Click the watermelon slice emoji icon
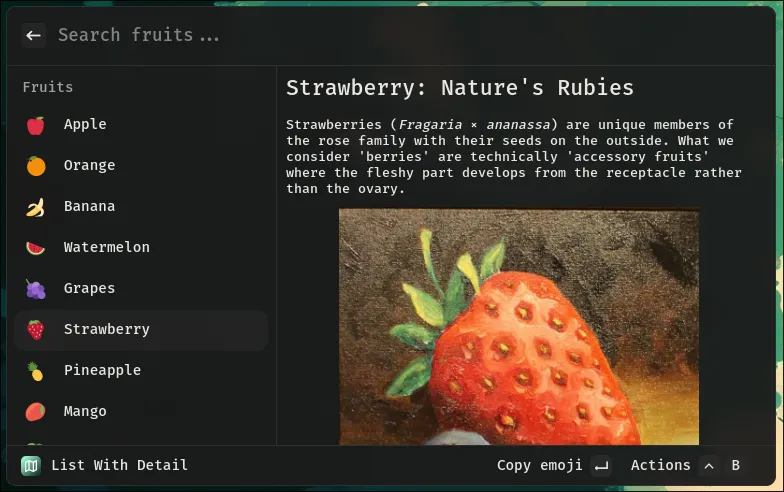 (36, 248)
